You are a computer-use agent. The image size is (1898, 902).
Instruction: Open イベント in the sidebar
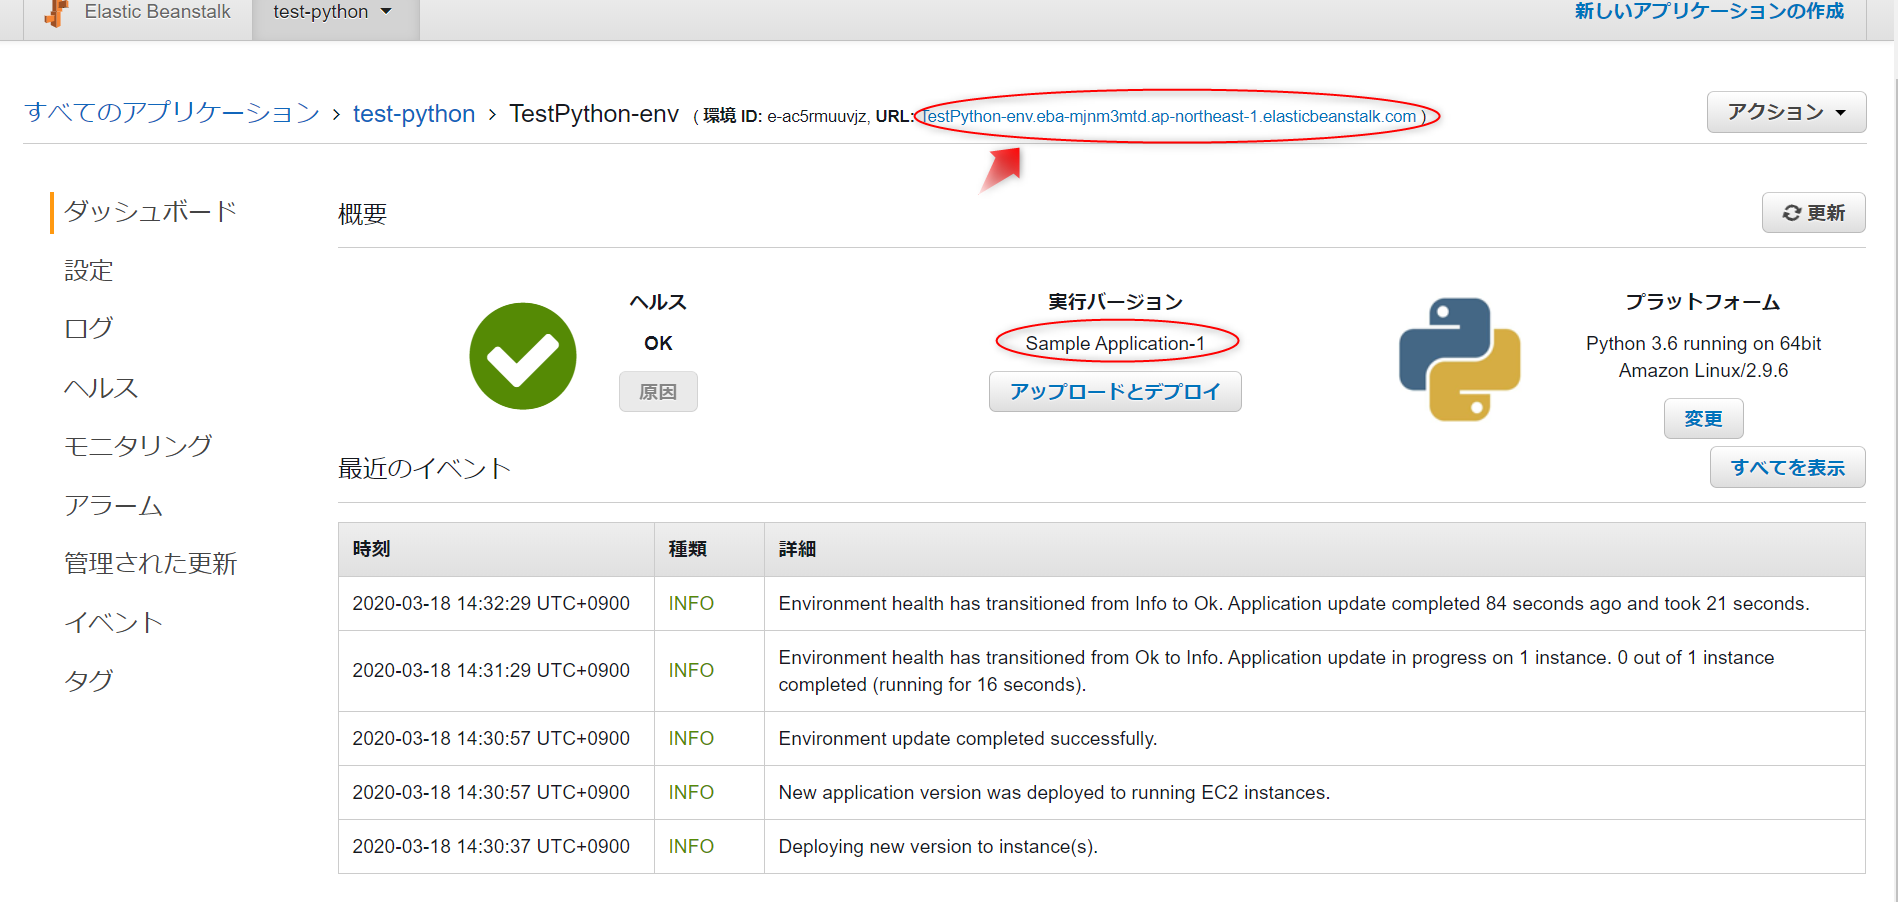click(113, 622)
